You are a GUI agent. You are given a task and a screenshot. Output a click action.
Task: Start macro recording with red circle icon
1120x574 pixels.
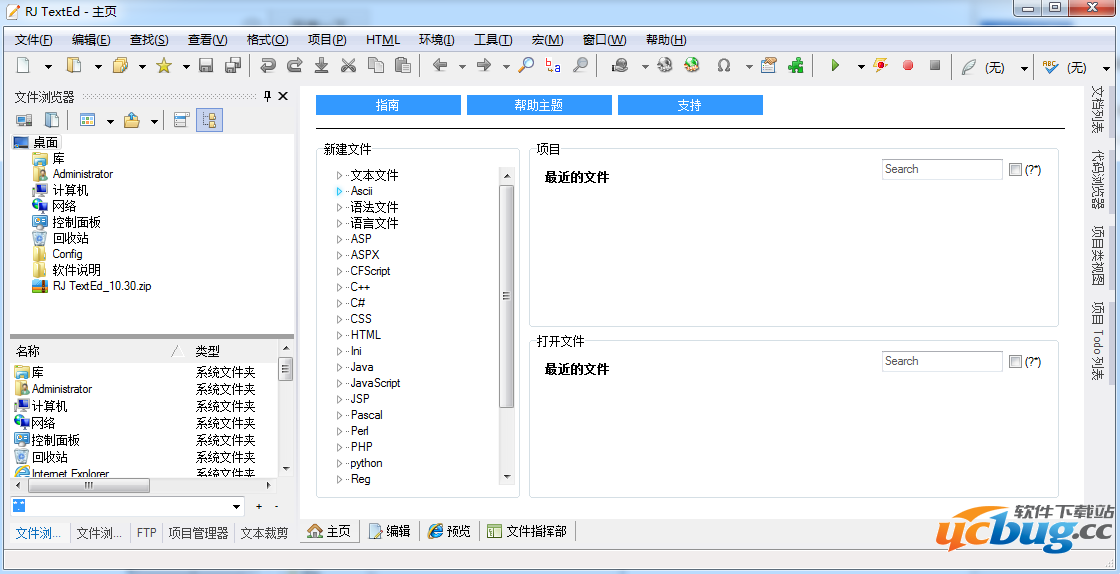[908, 66]
